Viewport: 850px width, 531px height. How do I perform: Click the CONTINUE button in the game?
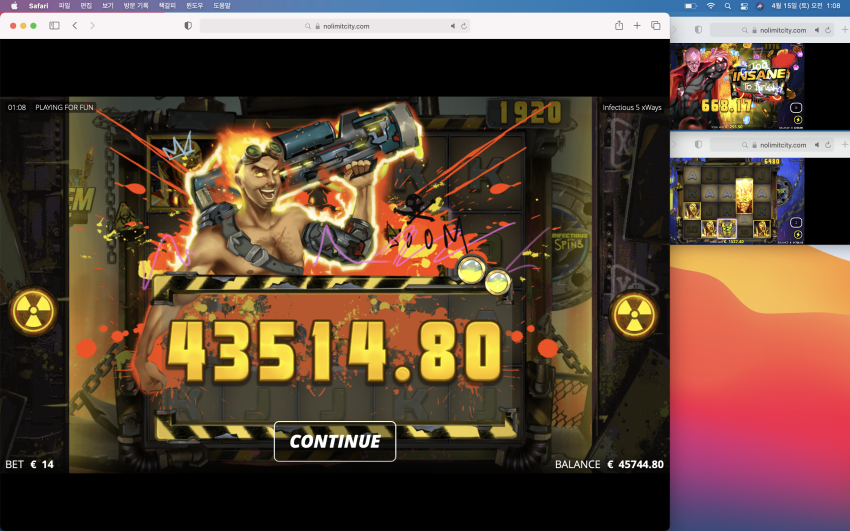[x=335, y=441]
